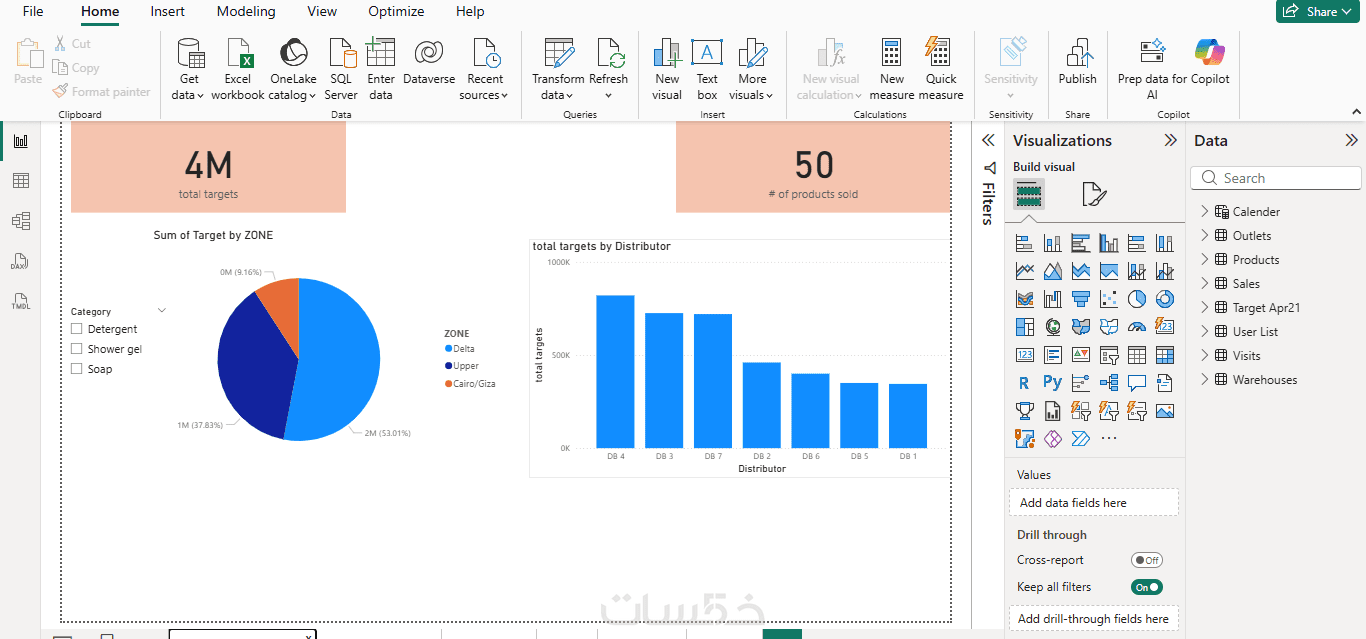Image resolution: width=1366 pixels, height=639 pixels.
Task: Select the Python visual icon
Action: pos(1052,382)
